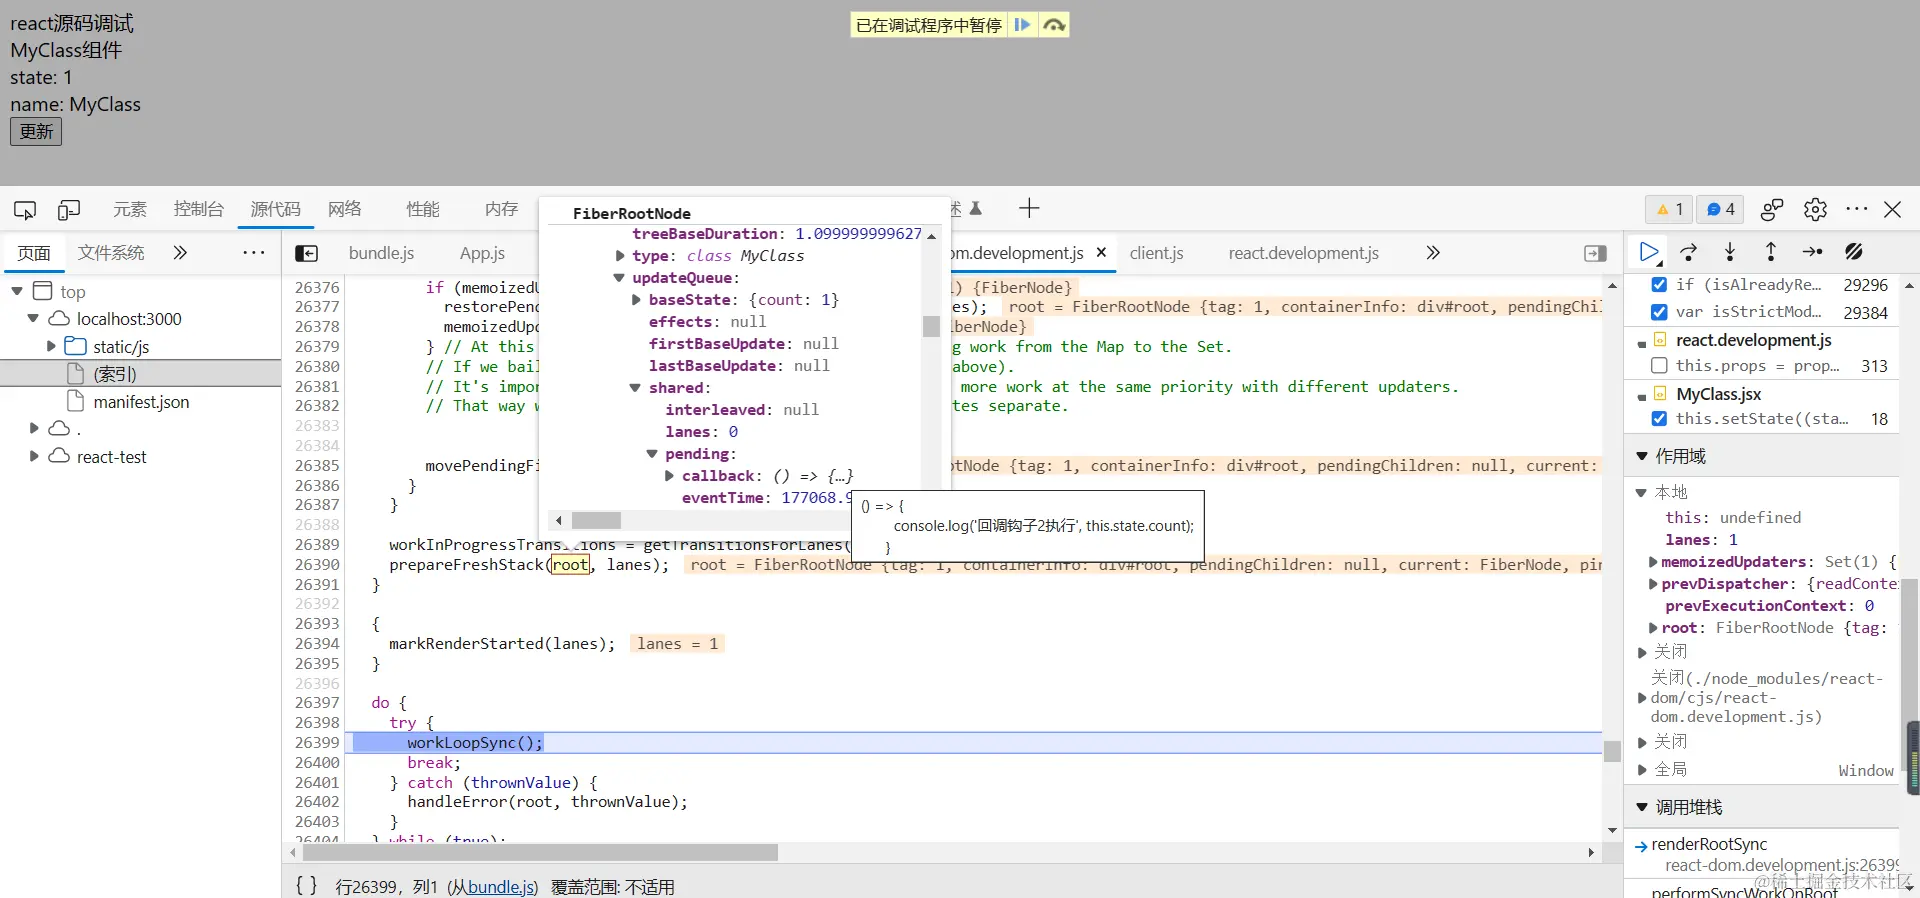Select the (索引) file
This screenshot has width=1920, height=898.
coord(115,374)
